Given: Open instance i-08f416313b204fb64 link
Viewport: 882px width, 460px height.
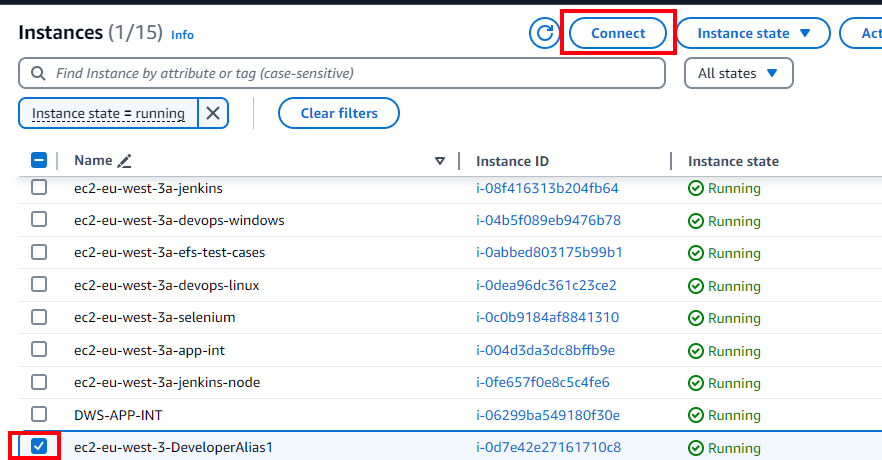Looking at the screenshot, I should [547, 188].
